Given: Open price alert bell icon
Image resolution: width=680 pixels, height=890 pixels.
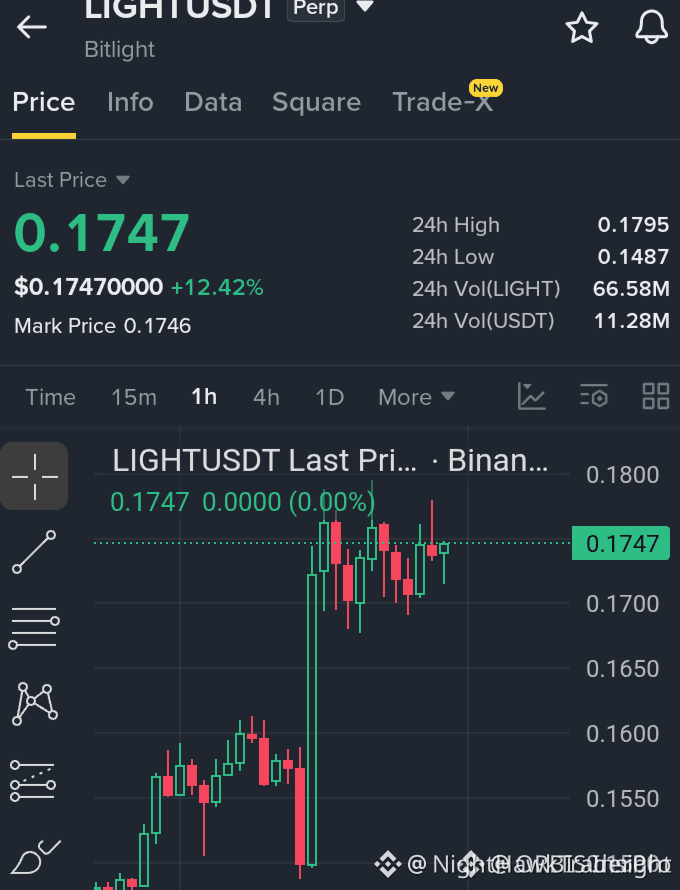Looking at the screenshot, I should [x=651, y=27].
